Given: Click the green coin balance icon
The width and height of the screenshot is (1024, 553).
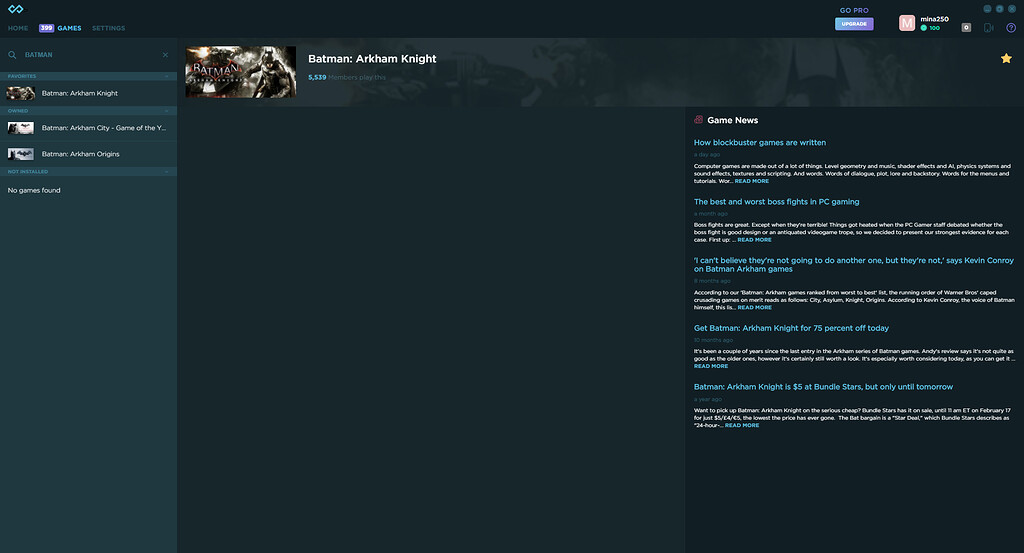Looking at the screenshot, I should (924, 28).
